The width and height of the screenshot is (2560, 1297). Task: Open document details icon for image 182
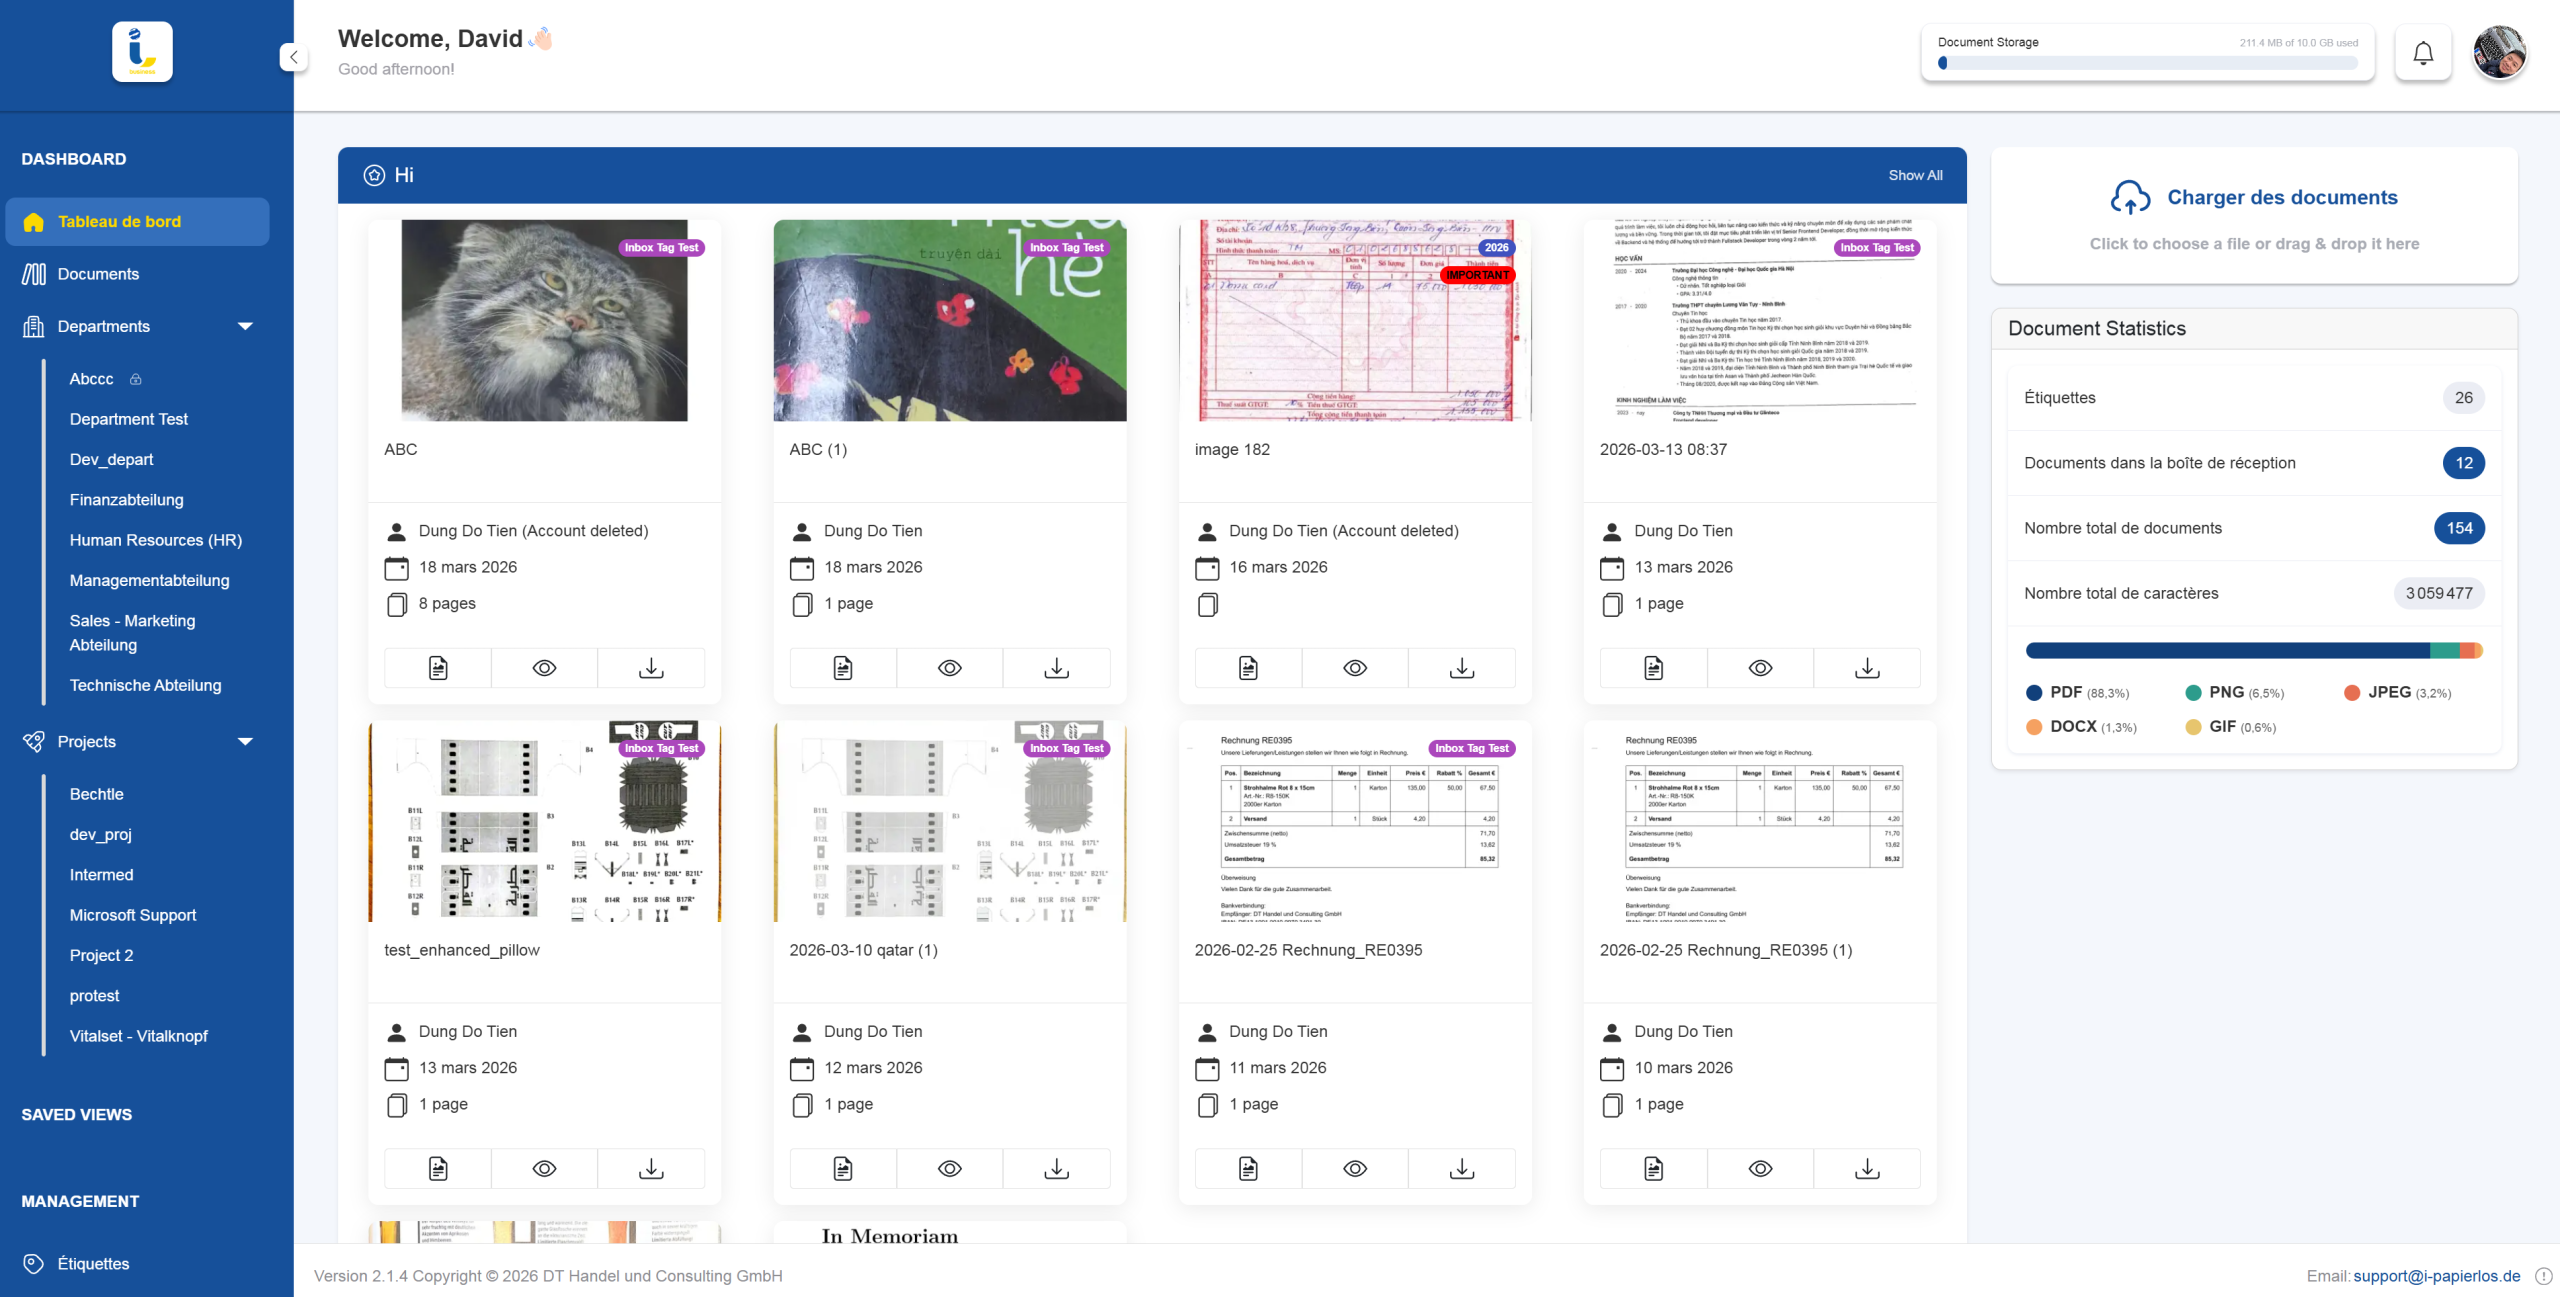click(1248, 668)
